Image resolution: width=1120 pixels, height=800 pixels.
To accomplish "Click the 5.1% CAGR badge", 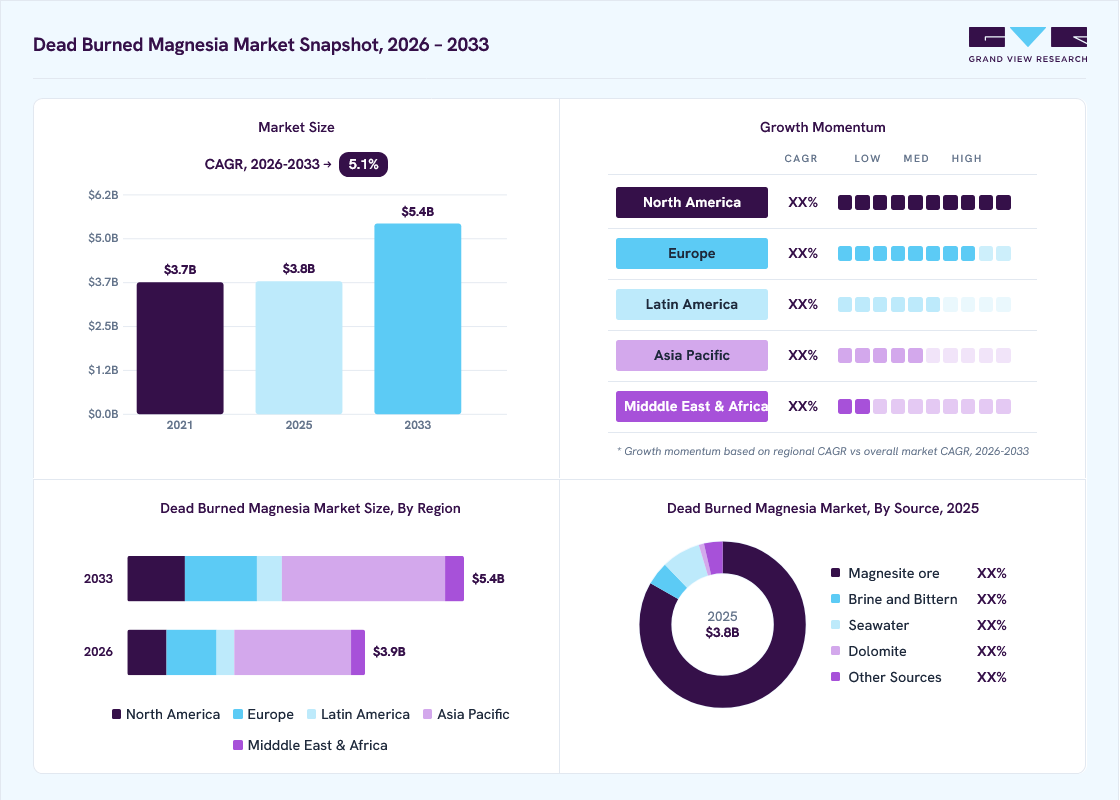I will [x=363, y=164].
